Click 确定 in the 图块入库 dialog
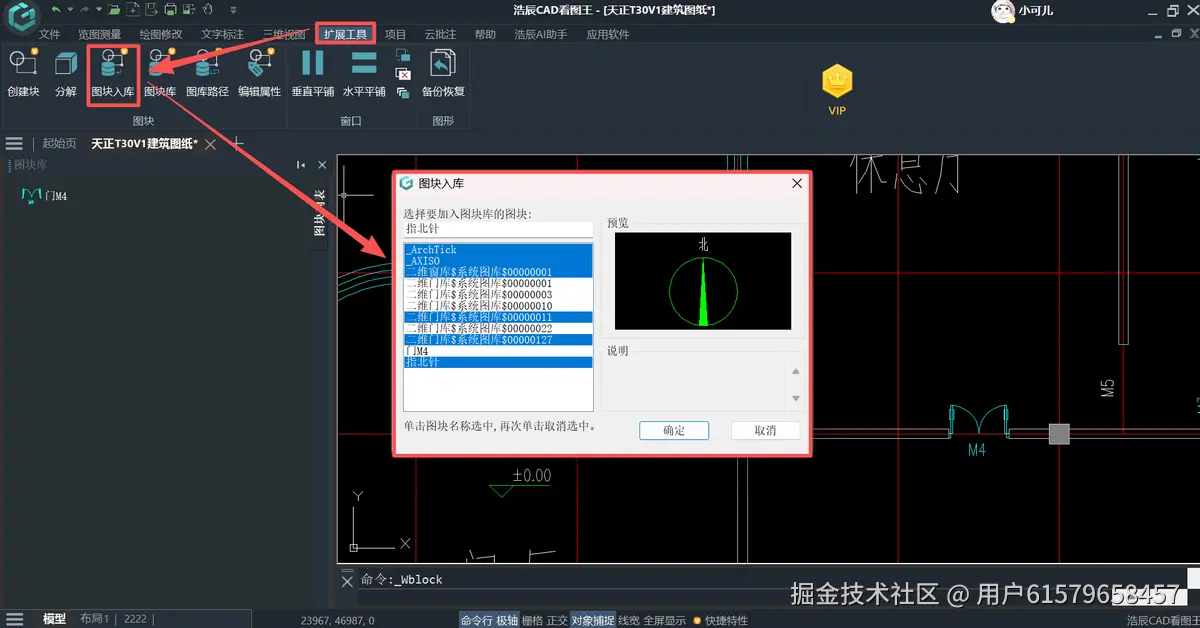1200x628 pixels. point(674,430)
